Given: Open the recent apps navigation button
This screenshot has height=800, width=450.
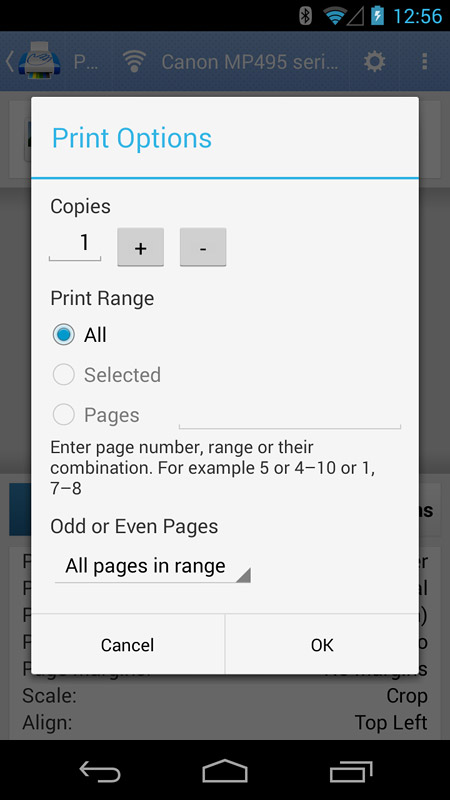Looking at the screenshot, I should (x=351, y=771).
